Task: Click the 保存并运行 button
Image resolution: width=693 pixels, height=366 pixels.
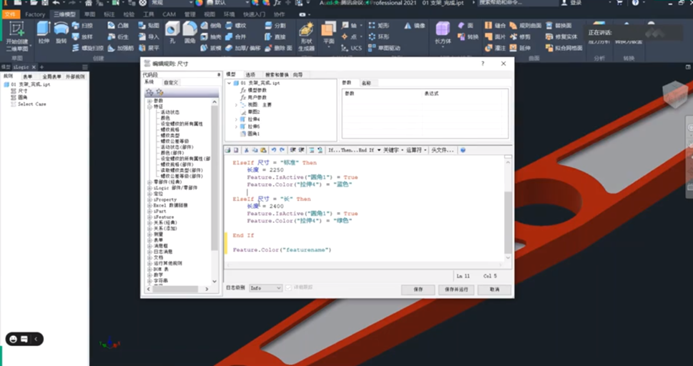Action: pos(456,290)
